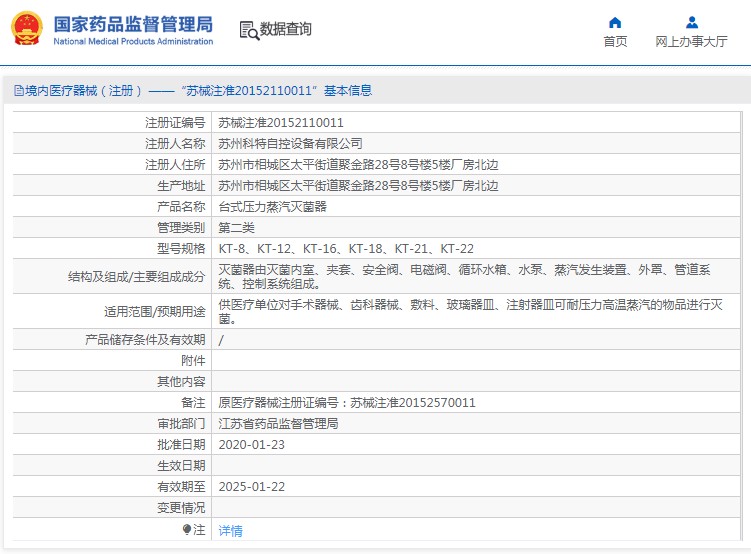Screen dimensions: 751x554
Task: Click the 结构及组成/主要组成成分 label
Action: point(137,277)
